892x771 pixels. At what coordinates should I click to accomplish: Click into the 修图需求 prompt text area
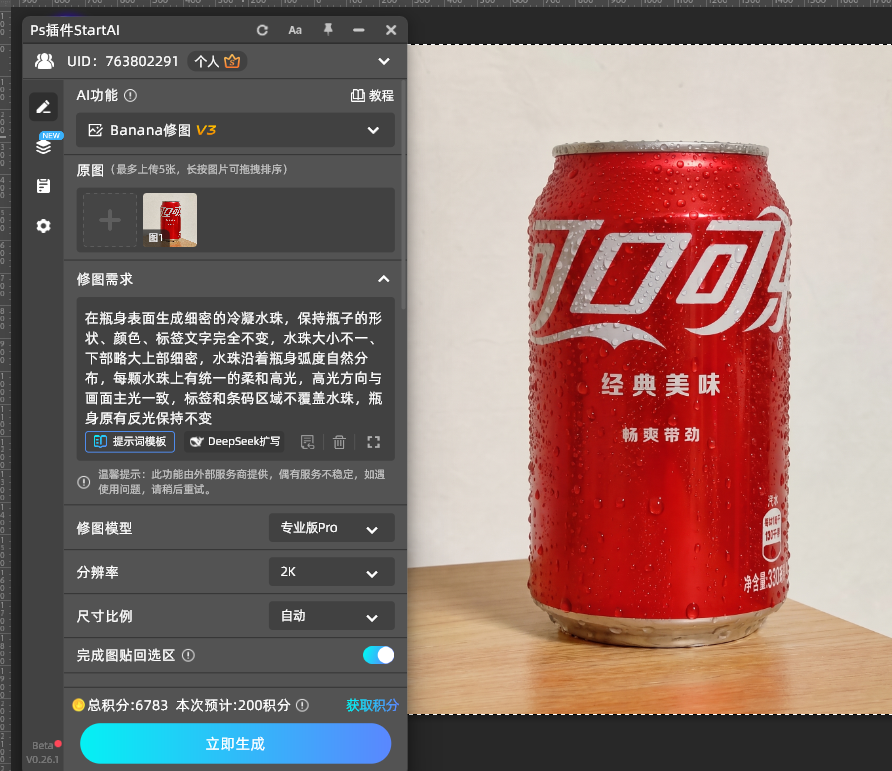click(236, 368)
